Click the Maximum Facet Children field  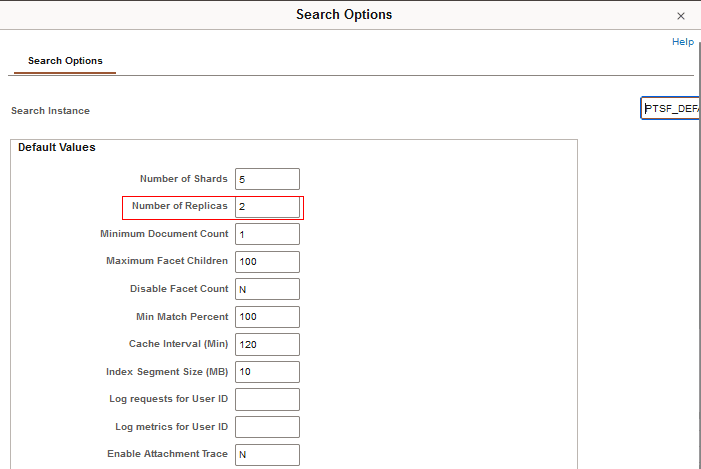coord(267,262)
